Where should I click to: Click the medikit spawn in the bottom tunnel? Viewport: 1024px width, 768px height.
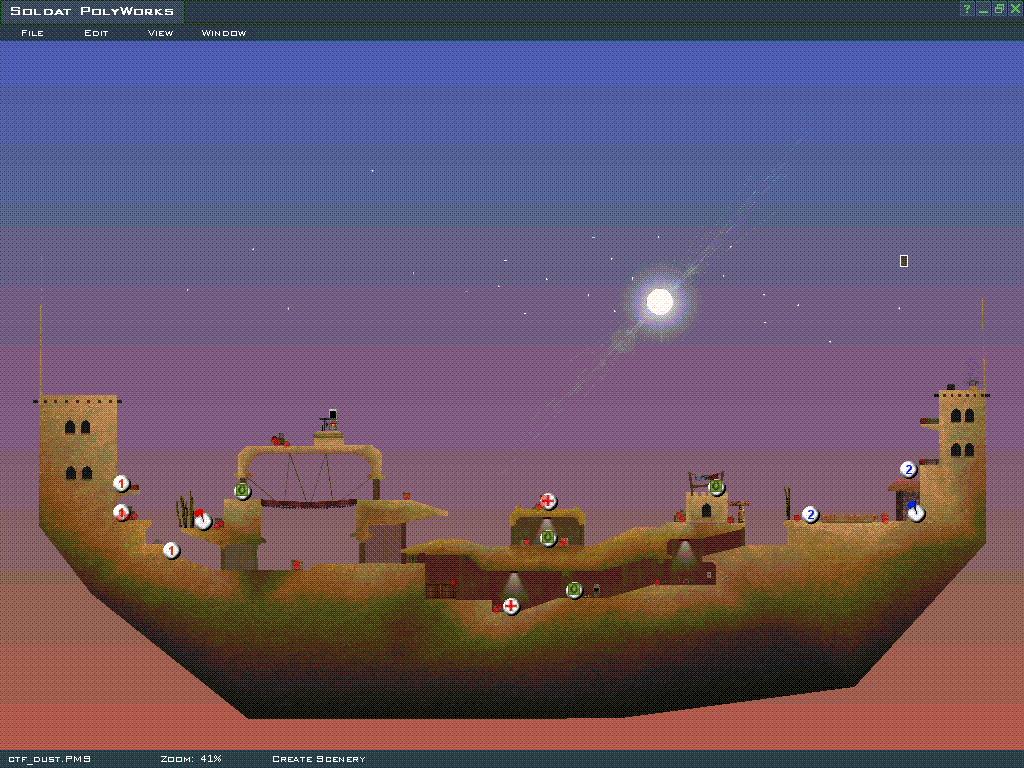(x=511, y=605)
